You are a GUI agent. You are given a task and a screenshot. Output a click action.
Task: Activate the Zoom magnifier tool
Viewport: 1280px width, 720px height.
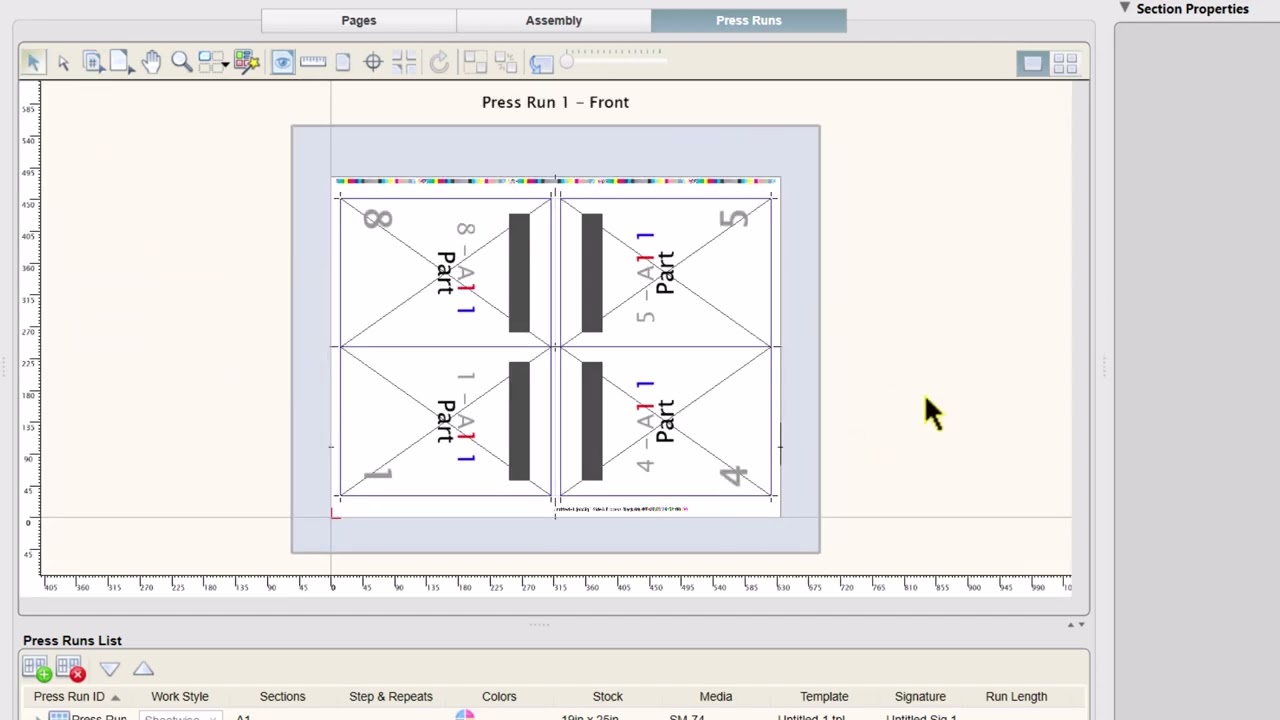(x=181, y=62)
